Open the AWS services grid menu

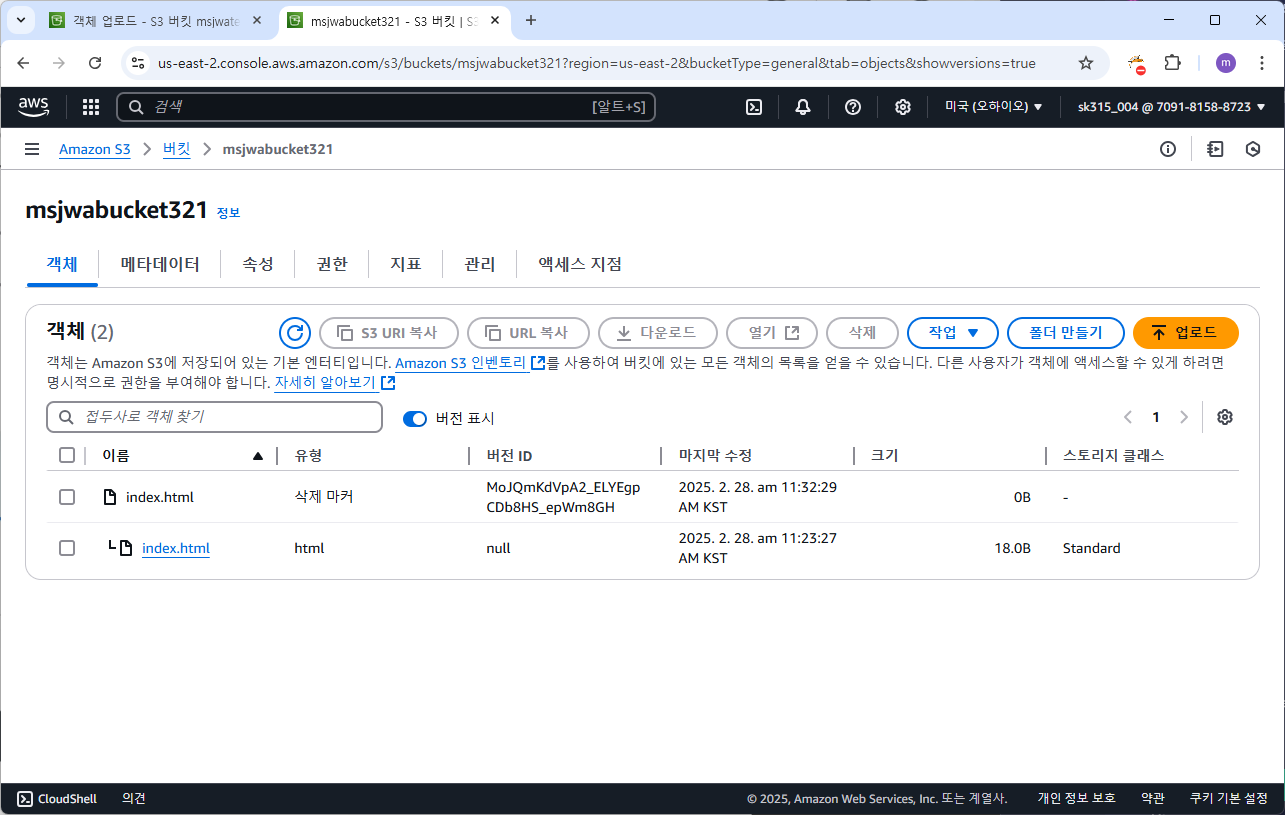pyautogui.click(x=91, y=107)
